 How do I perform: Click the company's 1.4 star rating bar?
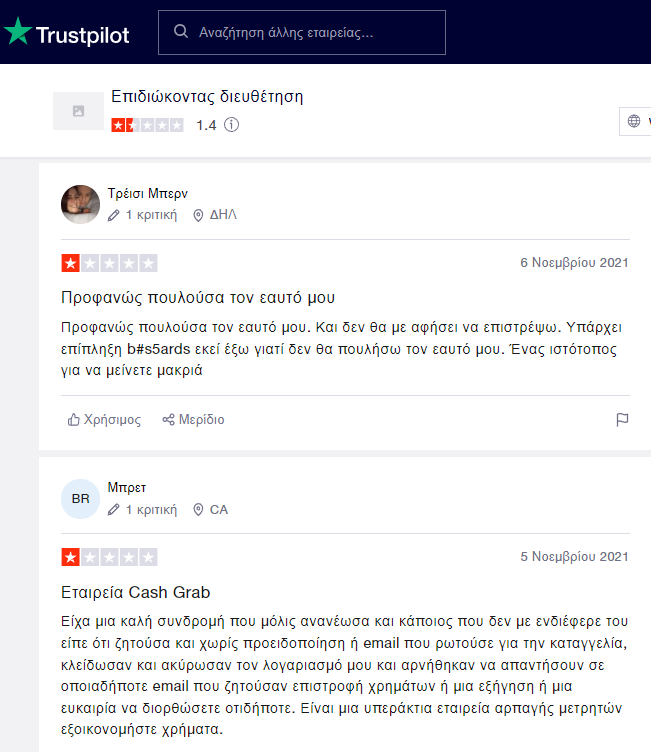point(147,125)
